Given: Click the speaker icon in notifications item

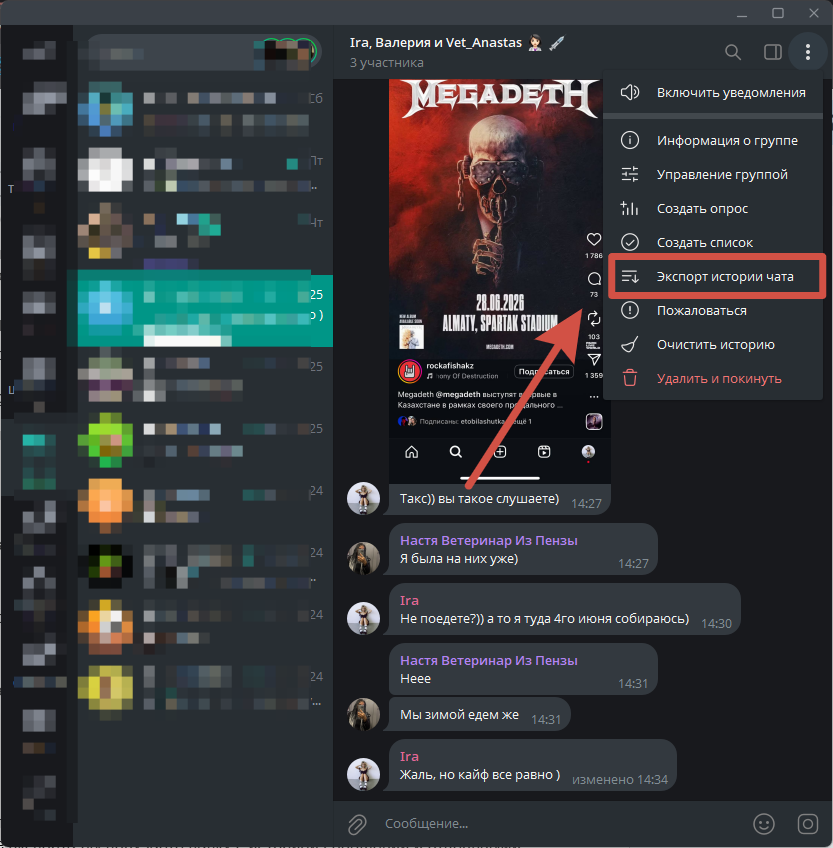Looking at the screenshot, I should coord(630,92).
